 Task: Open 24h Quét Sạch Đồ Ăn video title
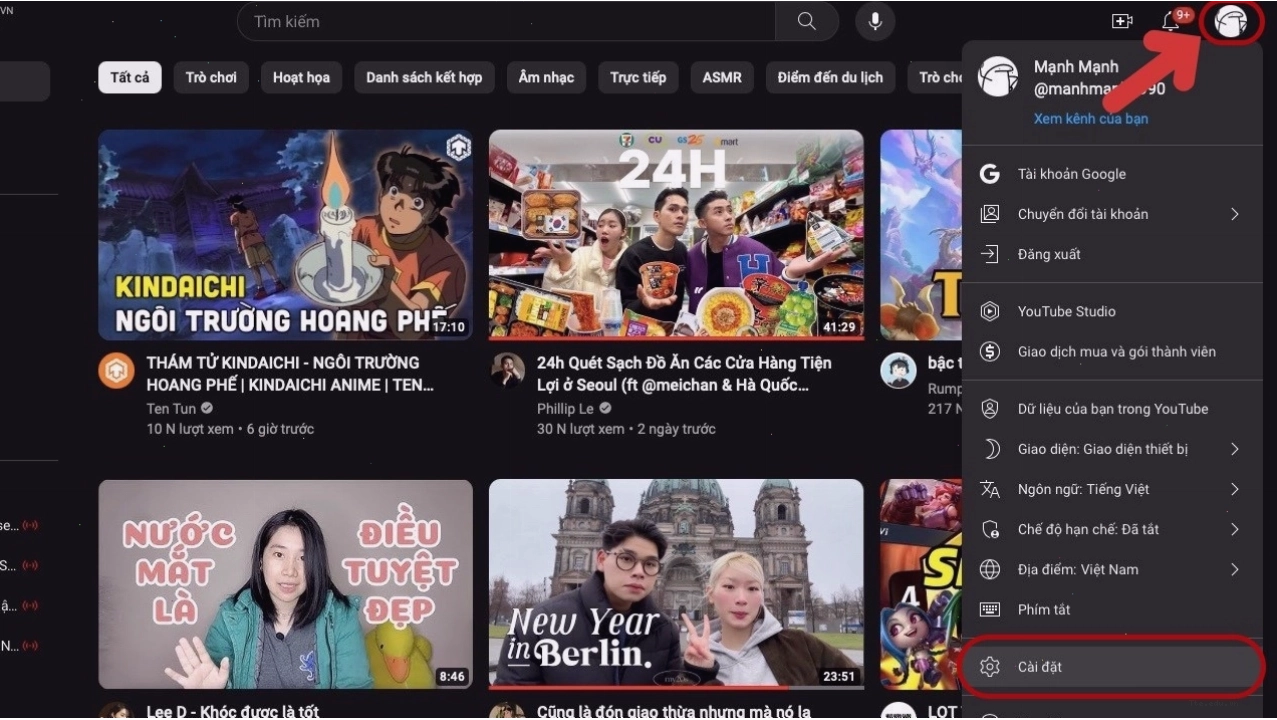[x=684, y=373]
